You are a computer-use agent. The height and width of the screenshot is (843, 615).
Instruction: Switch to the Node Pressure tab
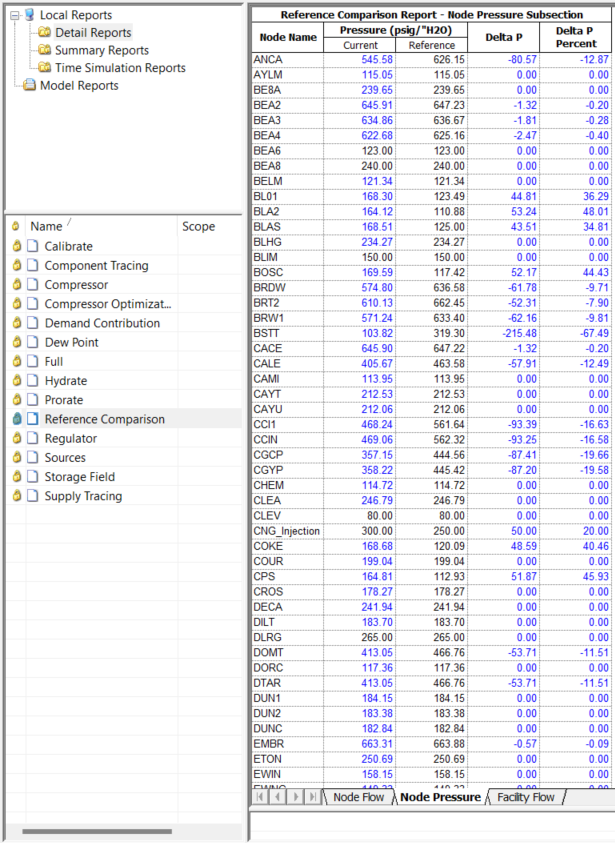(440, 797)
